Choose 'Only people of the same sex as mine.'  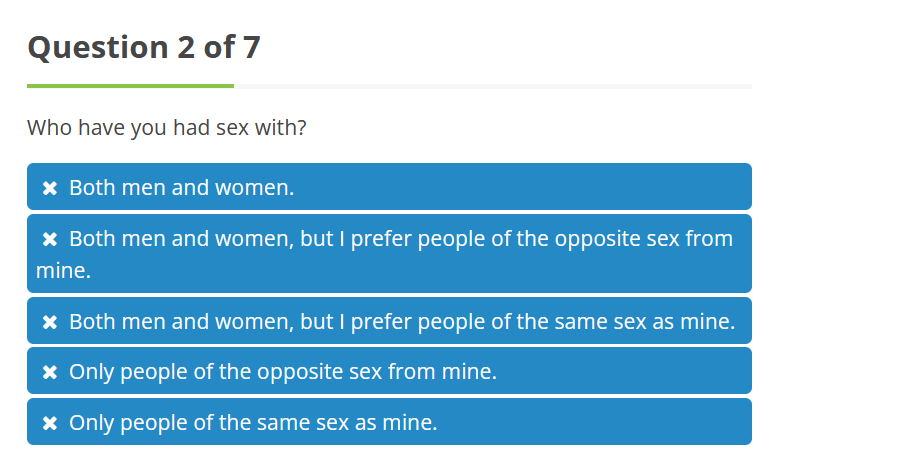(389, 421)
